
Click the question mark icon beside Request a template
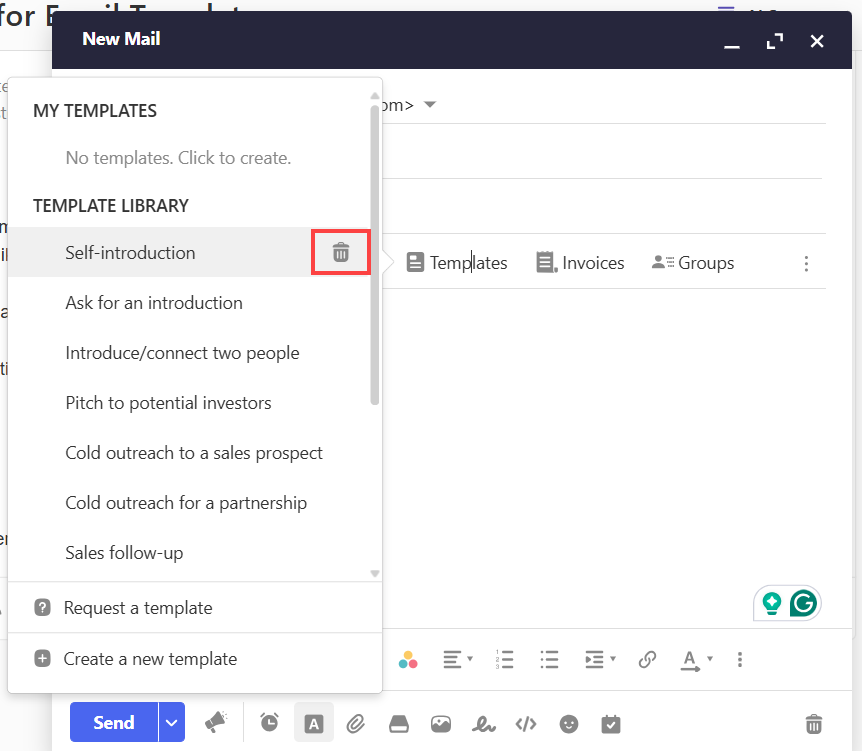tap(42, 608)
